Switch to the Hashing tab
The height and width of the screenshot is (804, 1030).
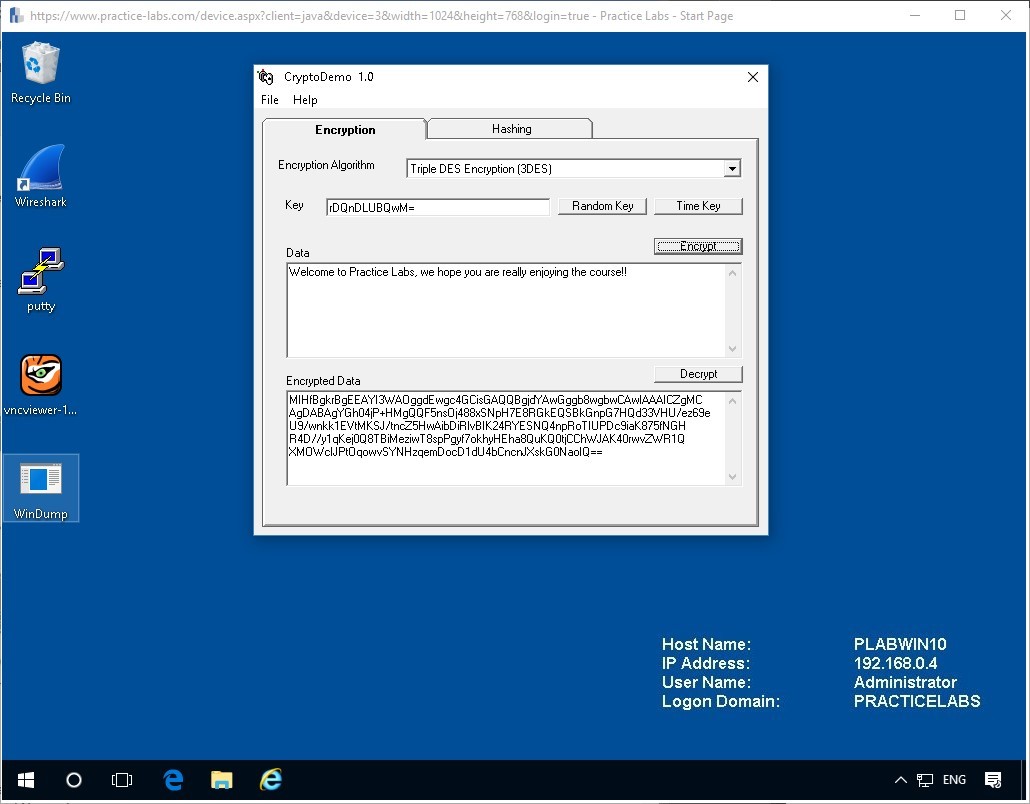tap(510, 129)
